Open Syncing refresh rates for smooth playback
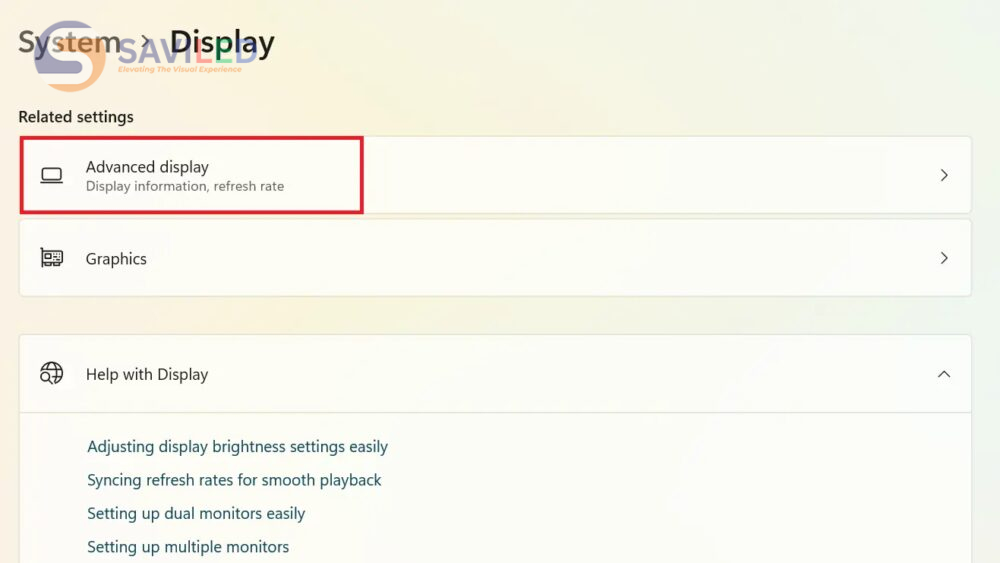This screenshot has width=1000, height=563. coord(234,480)
